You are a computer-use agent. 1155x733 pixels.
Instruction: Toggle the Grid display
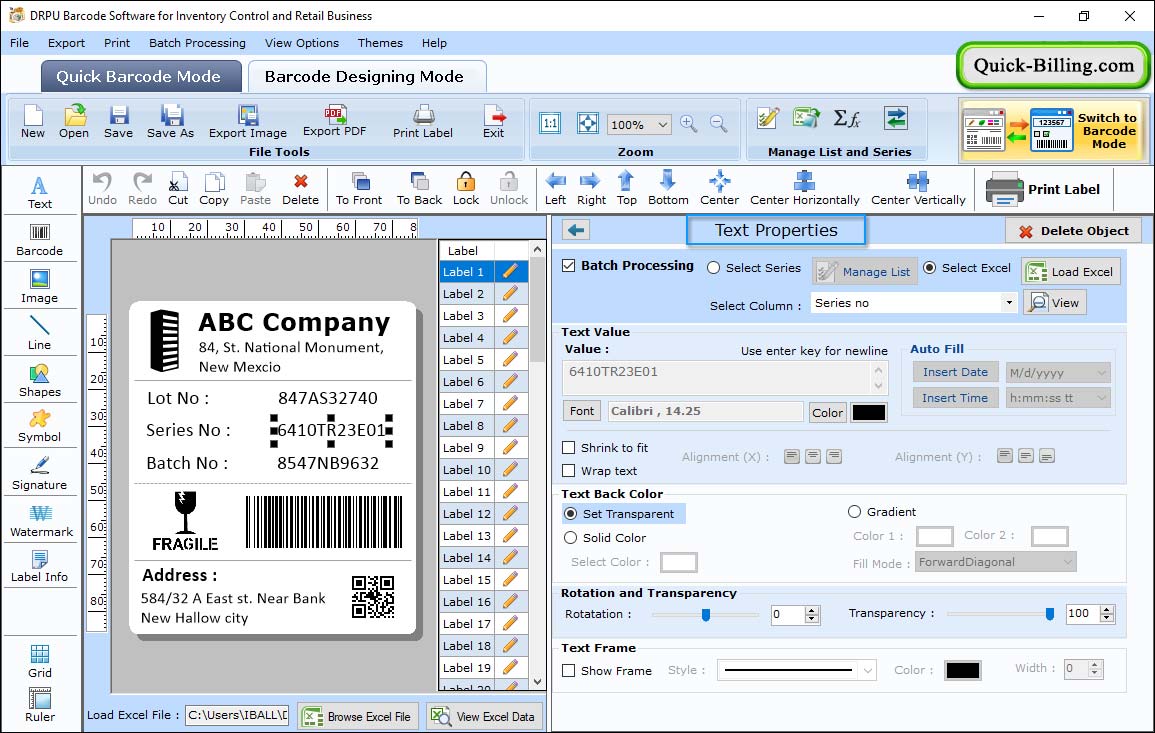pyautogui.click(x=40, y=661)
